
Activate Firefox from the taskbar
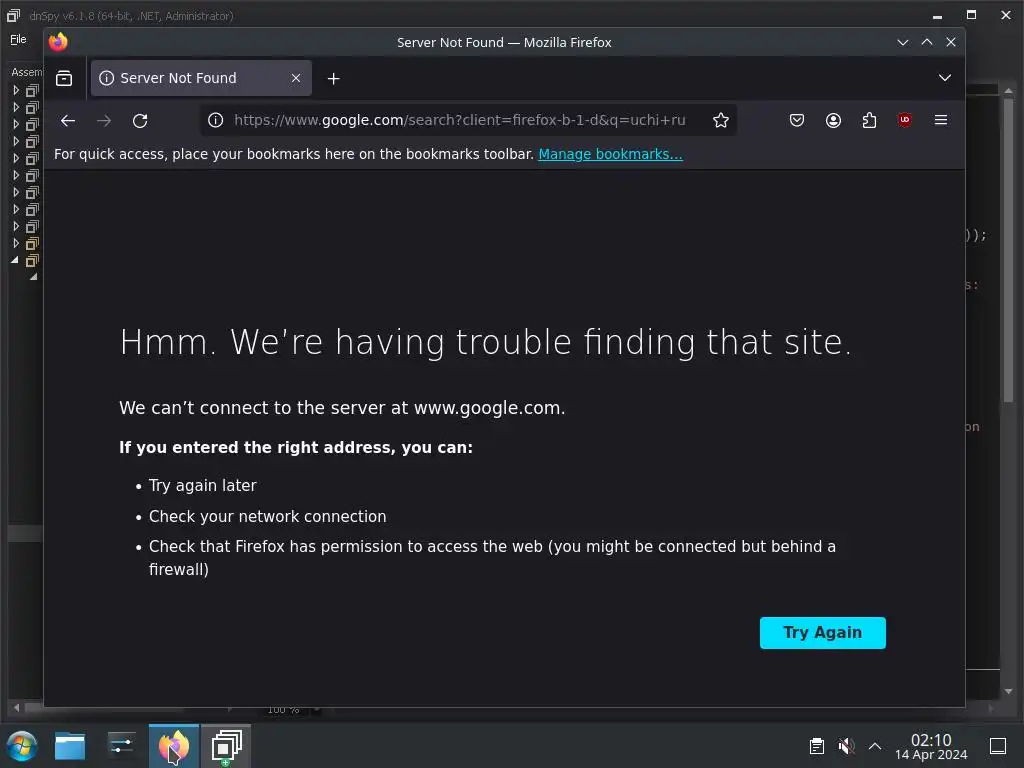click(174, 746)
